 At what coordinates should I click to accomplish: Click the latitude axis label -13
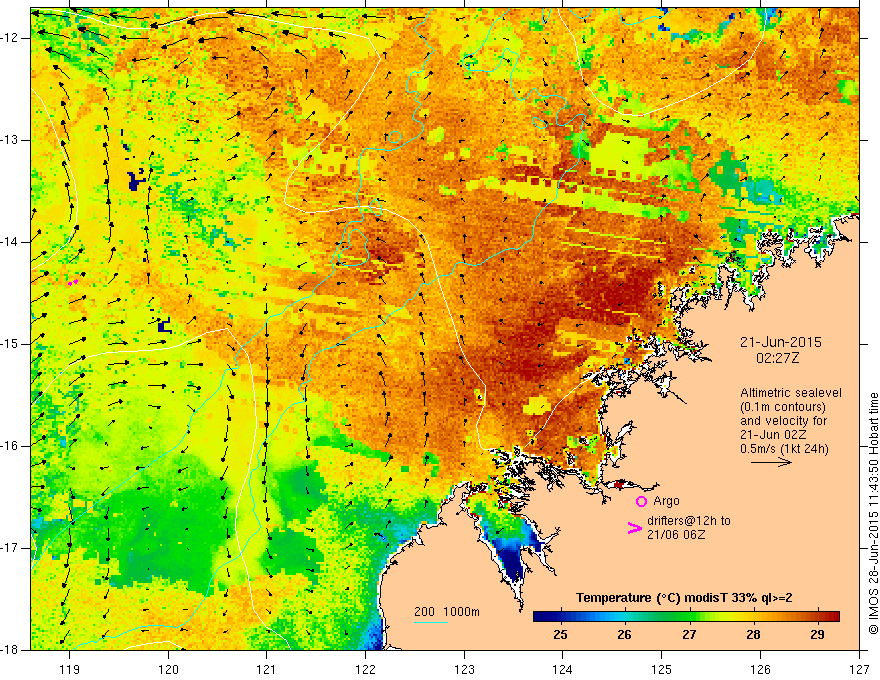10,140
